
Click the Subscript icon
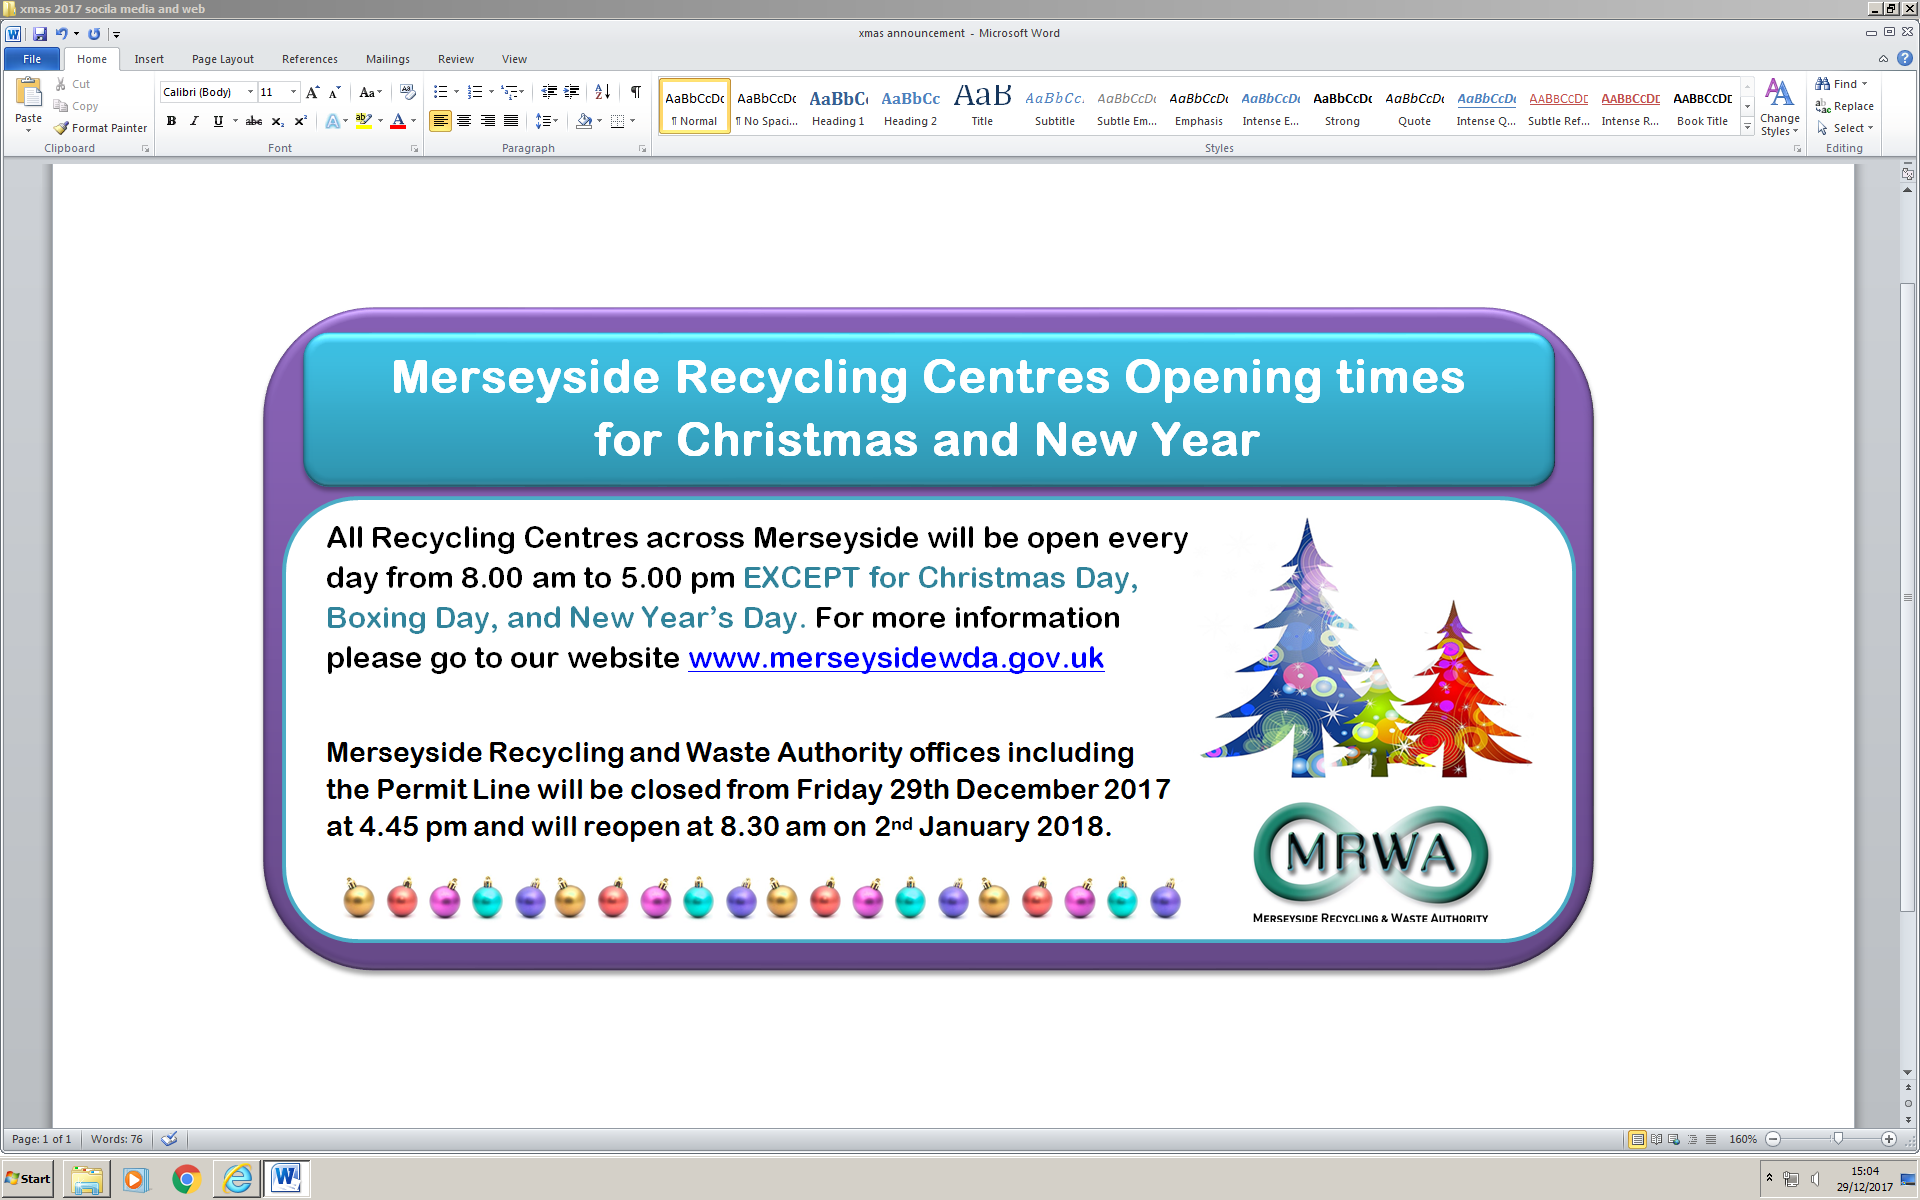(x=278, y=121)
